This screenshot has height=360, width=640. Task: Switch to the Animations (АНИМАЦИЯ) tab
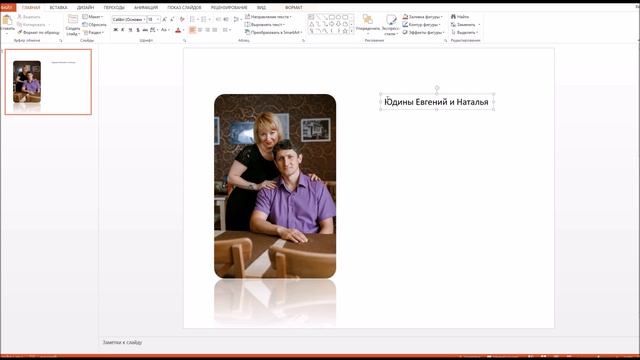[146, 7]
